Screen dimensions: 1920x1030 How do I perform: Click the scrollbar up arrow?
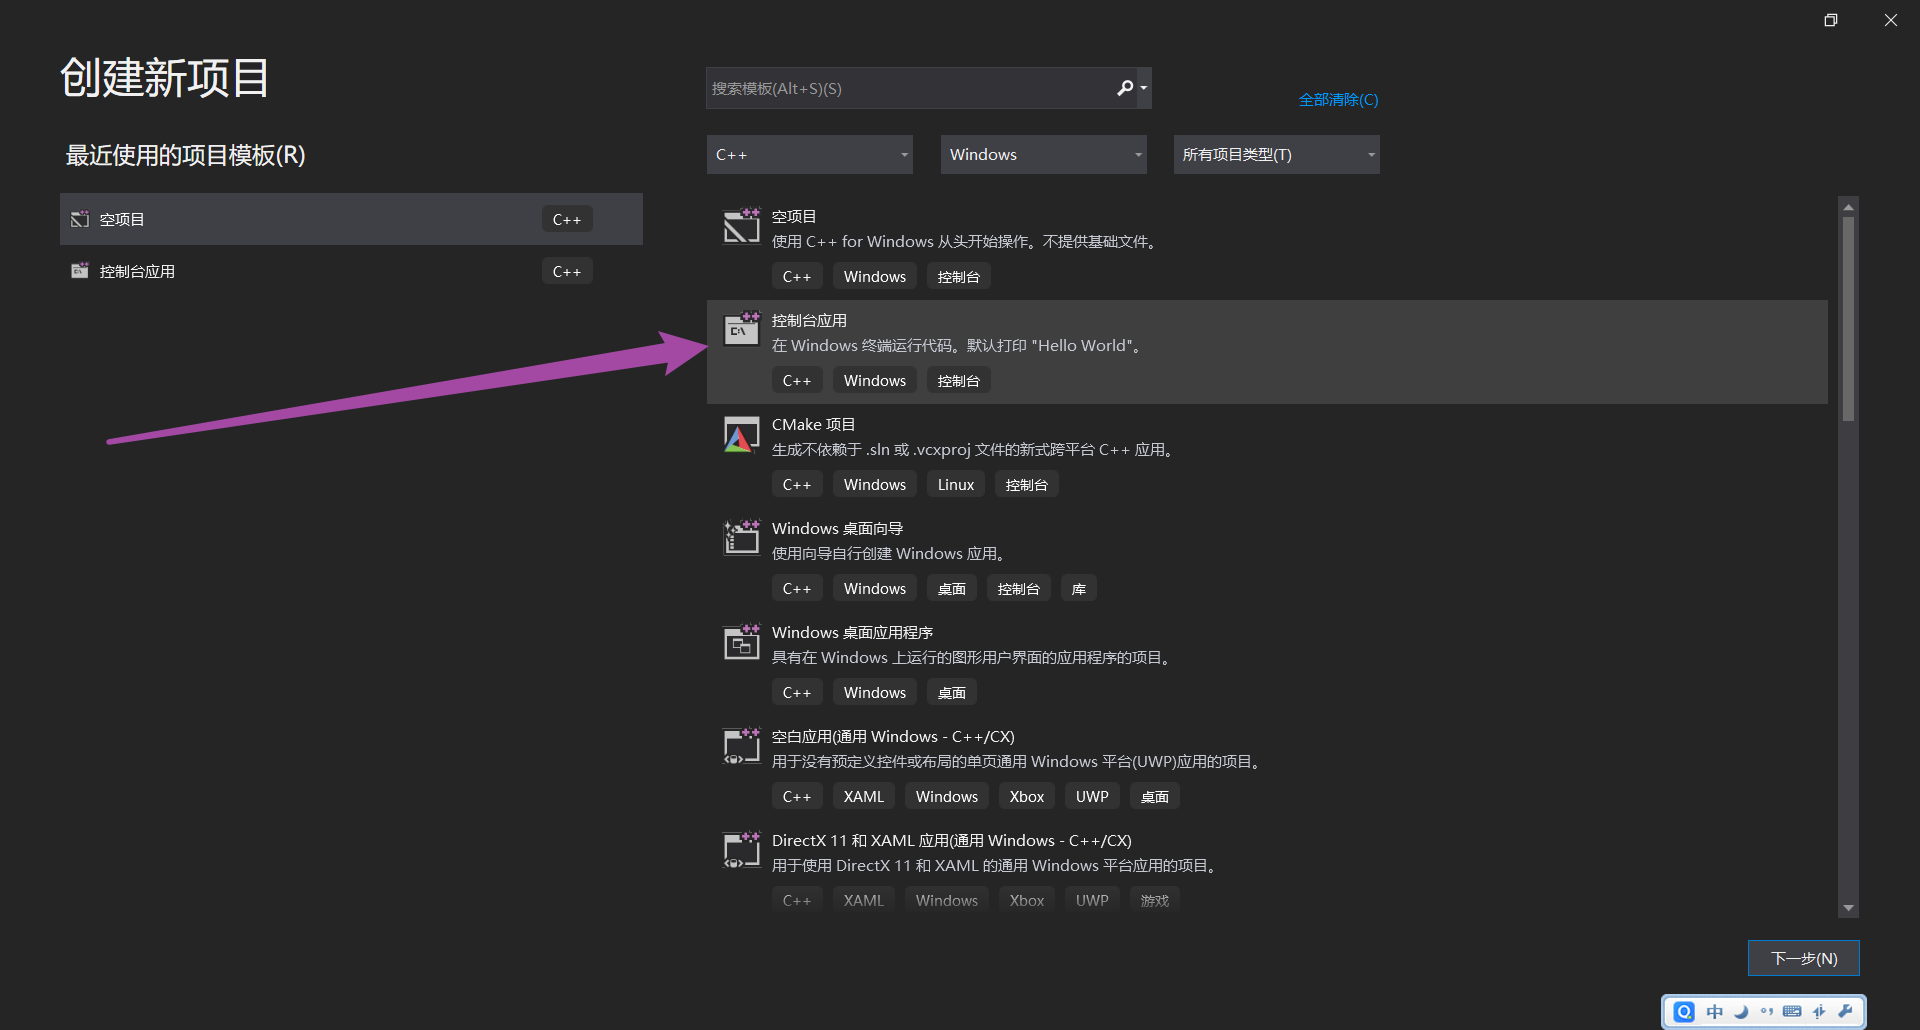(1848, 207)
